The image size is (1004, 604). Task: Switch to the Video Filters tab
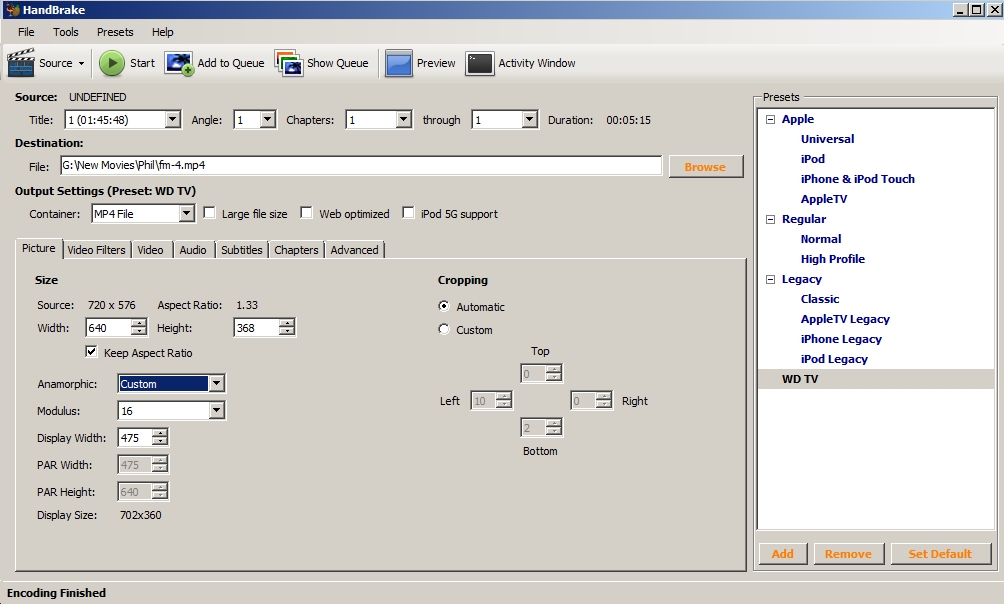(97, 250)
